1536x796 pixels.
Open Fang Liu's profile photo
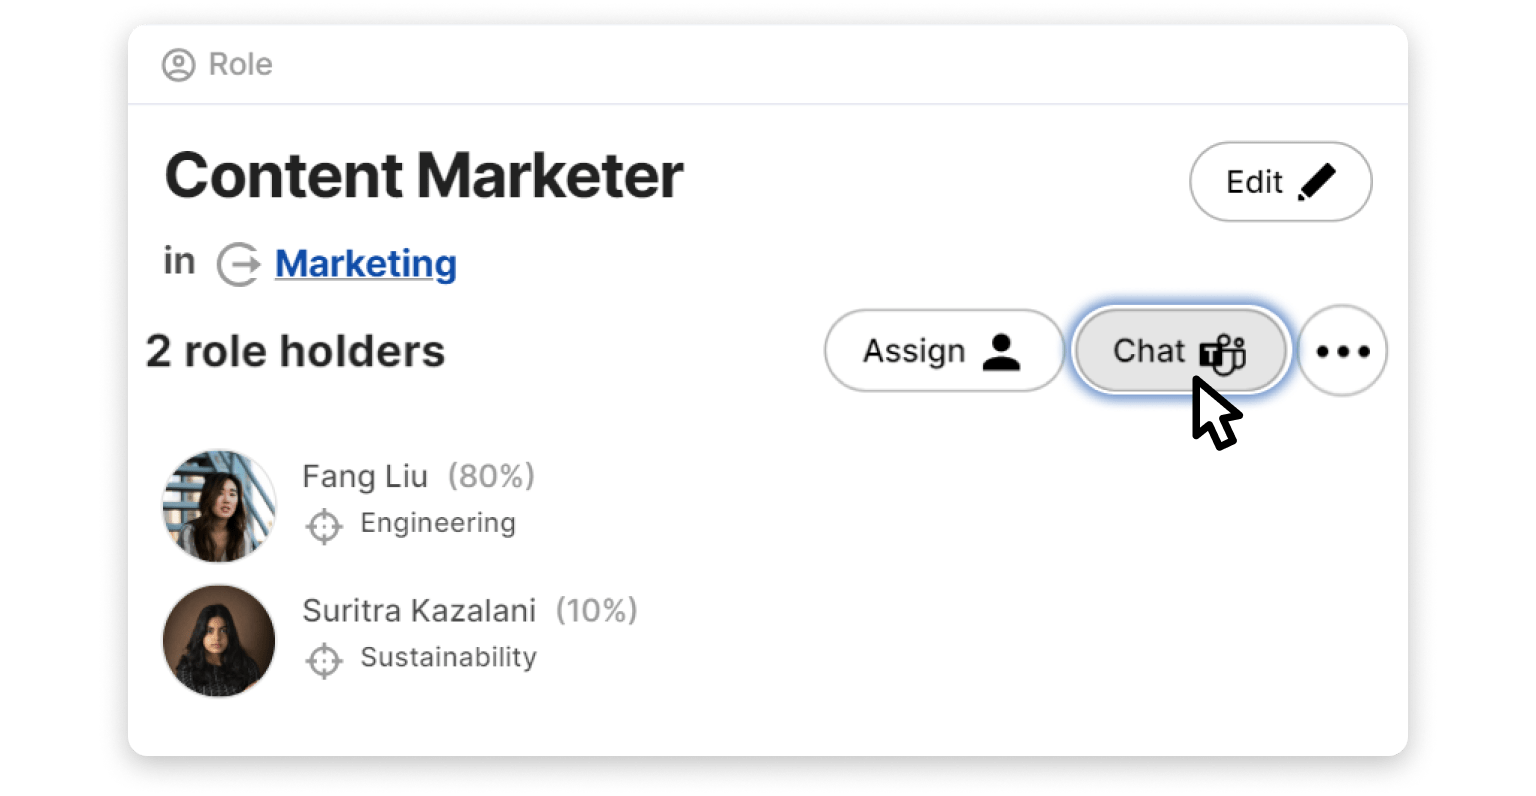pos(219,505)
